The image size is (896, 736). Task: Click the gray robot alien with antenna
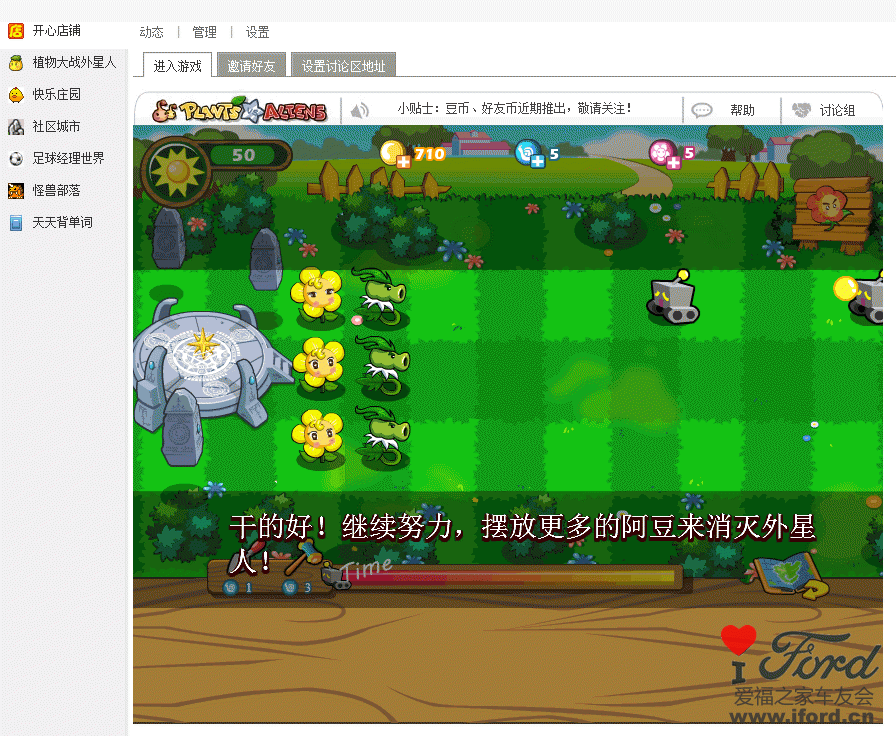coord(673,297)
